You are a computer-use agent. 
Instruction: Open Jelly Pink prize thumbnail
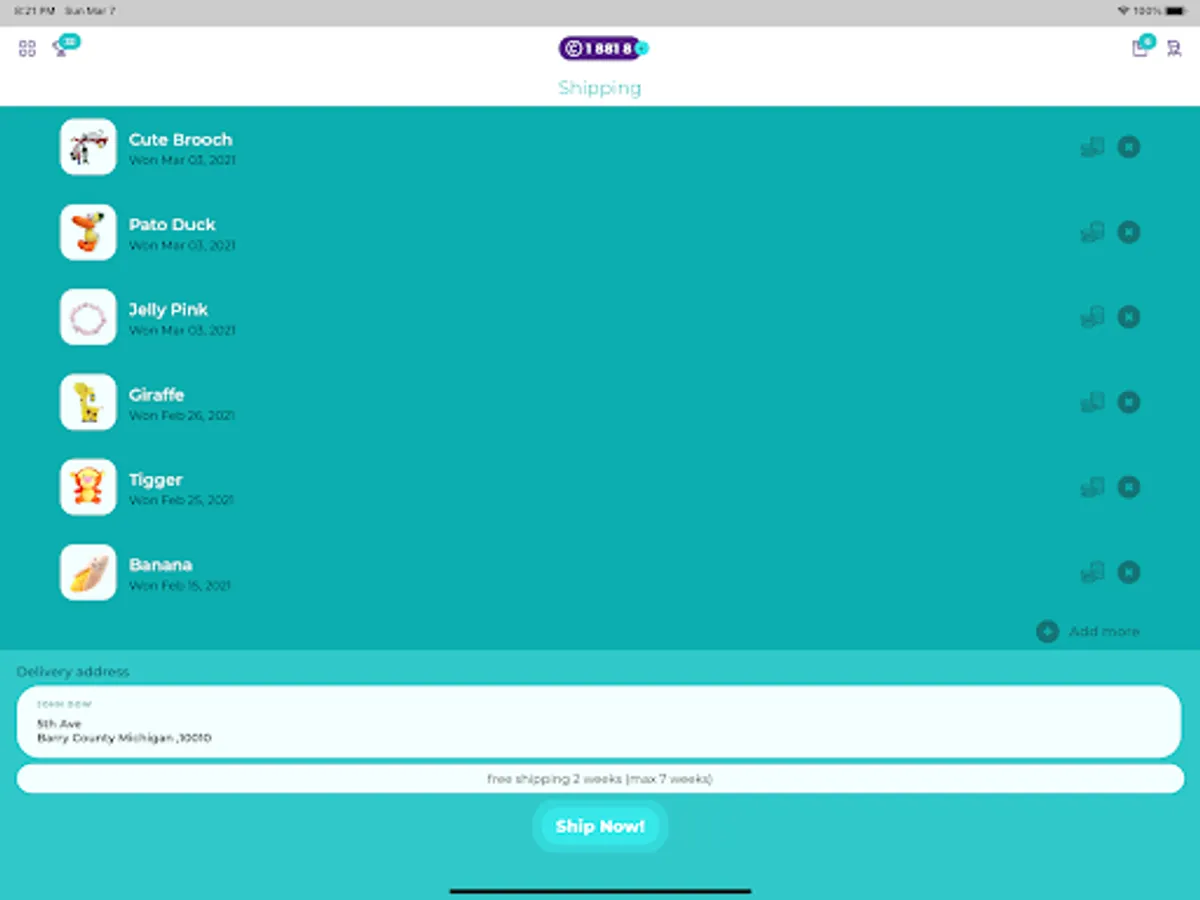88,317
